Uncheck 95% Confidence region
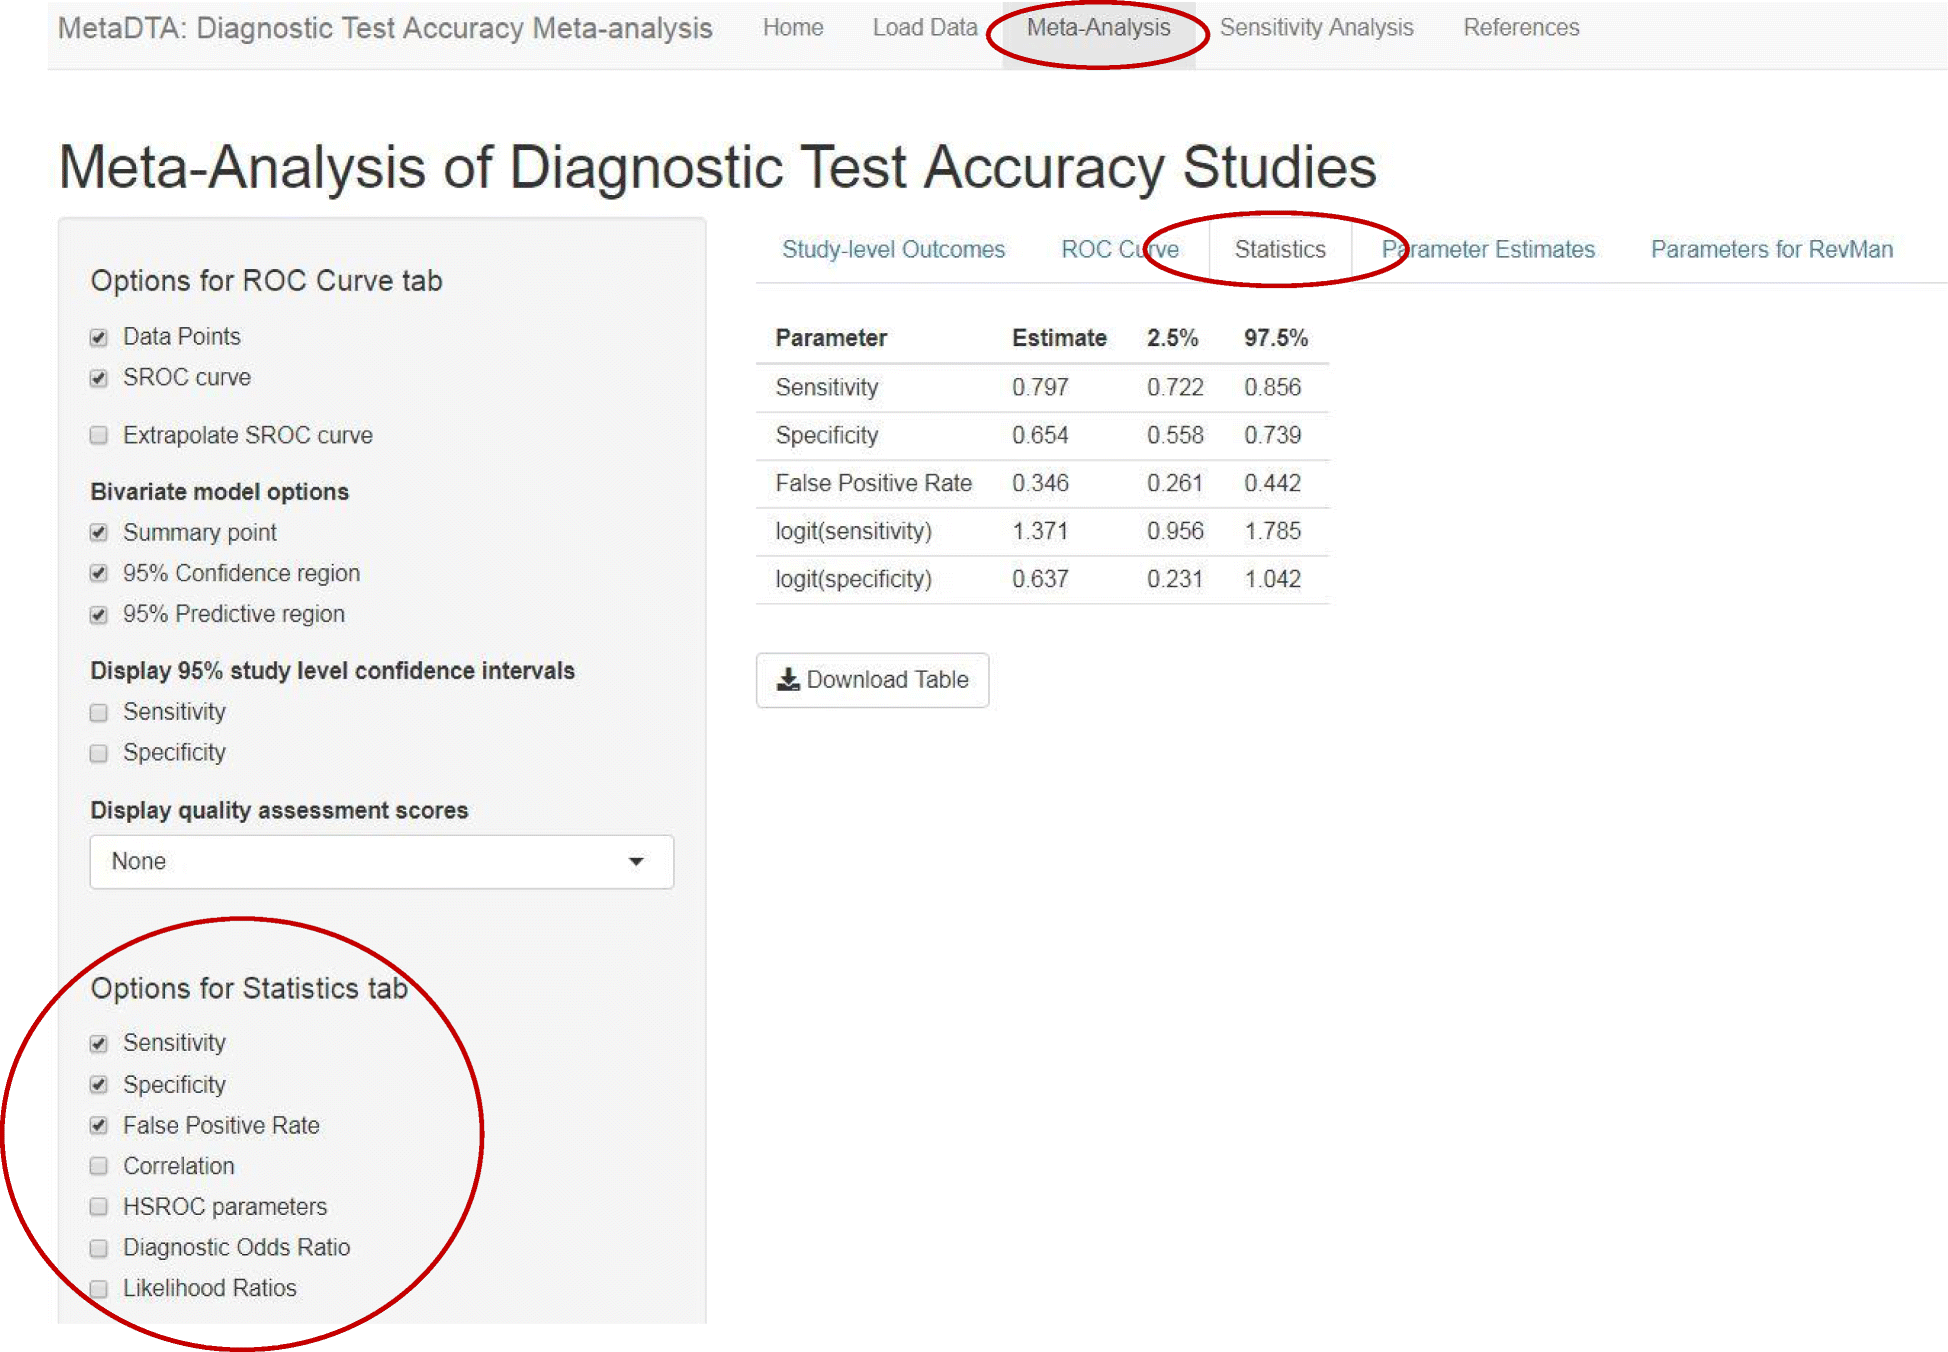This screenshot has width=1948, height=1352. click(98, 573)
